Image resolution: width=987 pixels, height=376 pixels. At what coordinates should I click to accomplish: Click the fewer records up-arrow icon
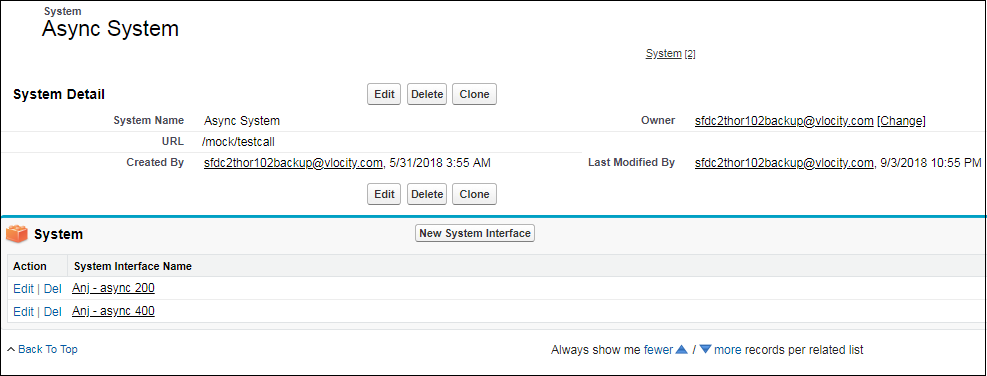681,350
